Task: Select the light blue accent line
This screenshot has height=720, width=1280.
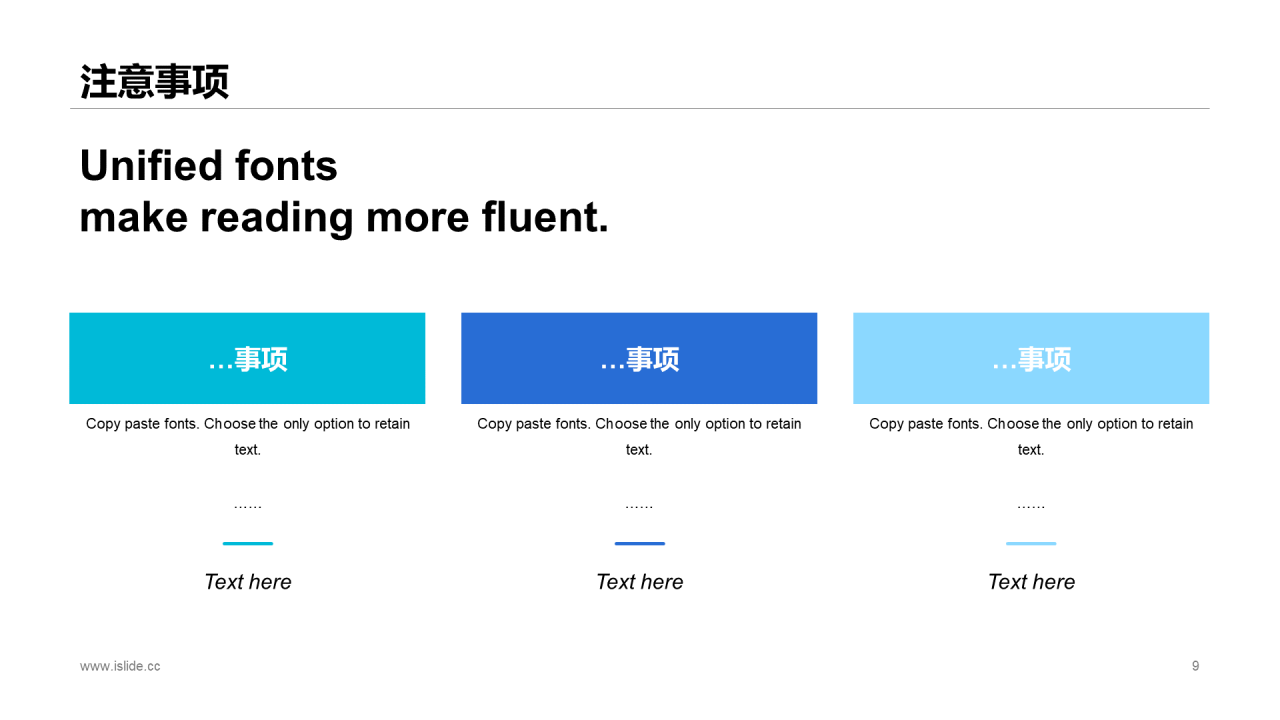Action: tap(1031, 543)
